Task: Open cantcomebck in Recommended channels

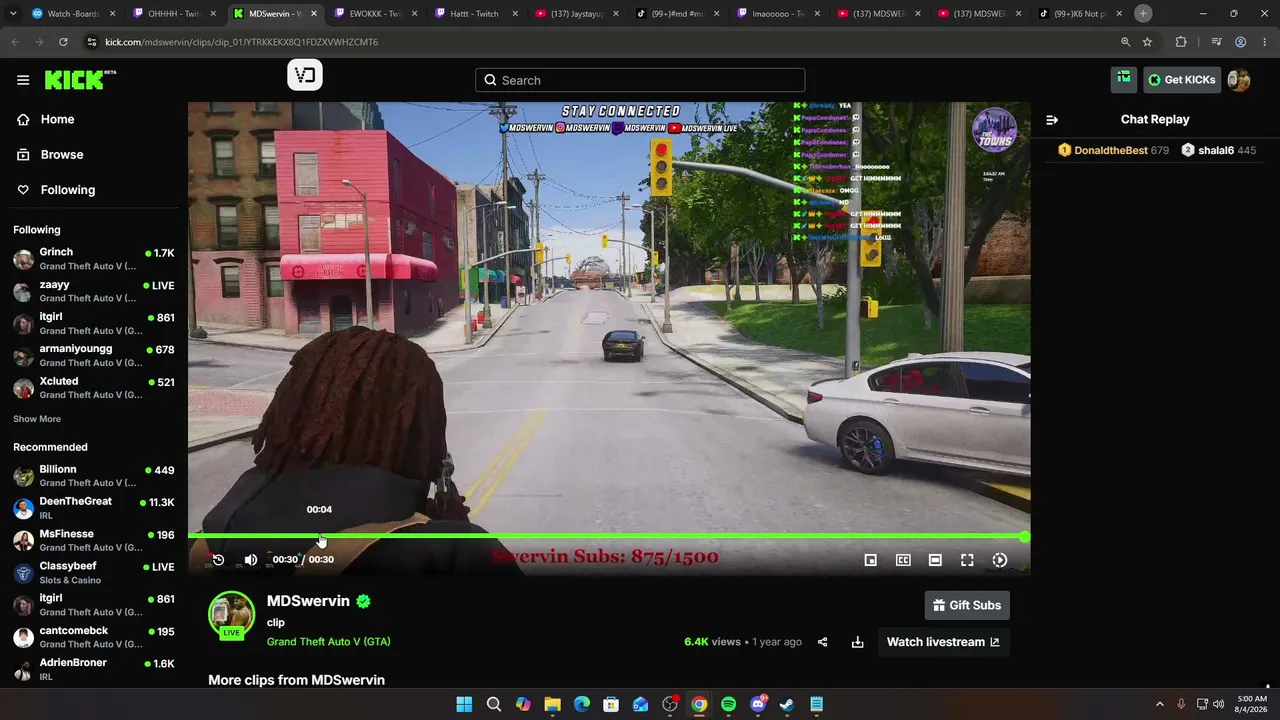Action: point(94,637)
